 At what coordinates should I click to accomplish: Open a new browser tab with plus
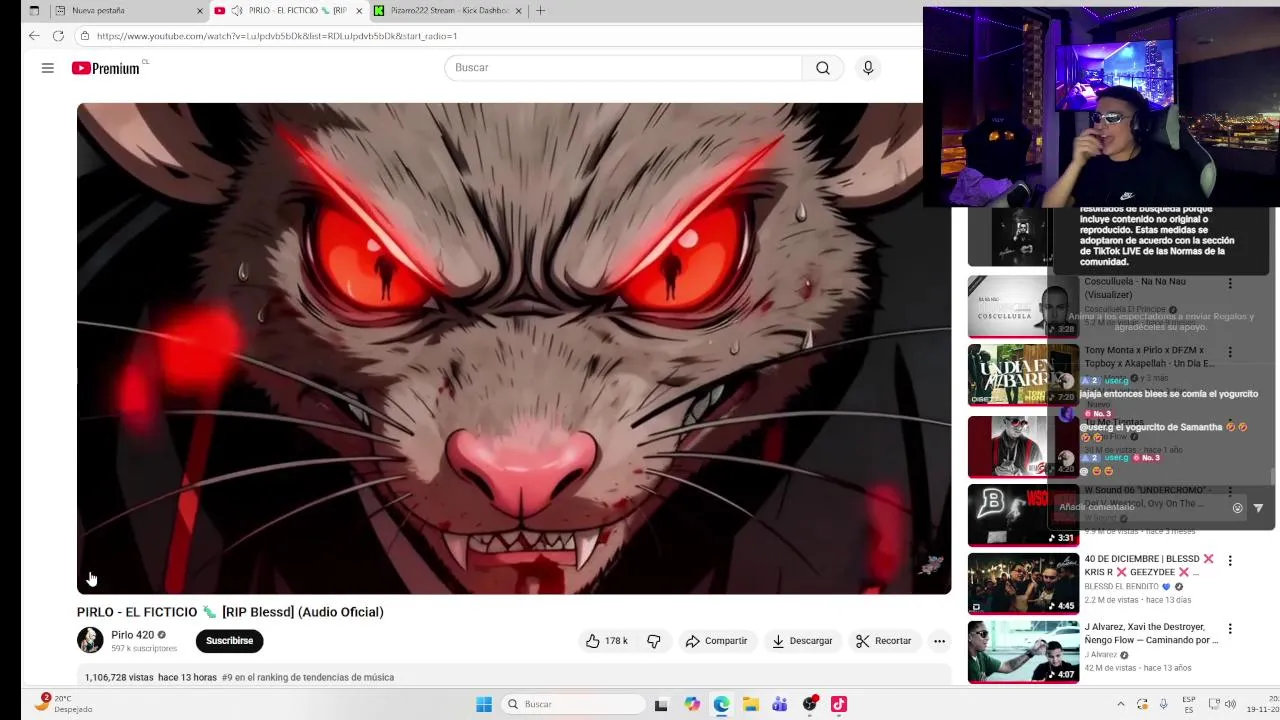540,11
